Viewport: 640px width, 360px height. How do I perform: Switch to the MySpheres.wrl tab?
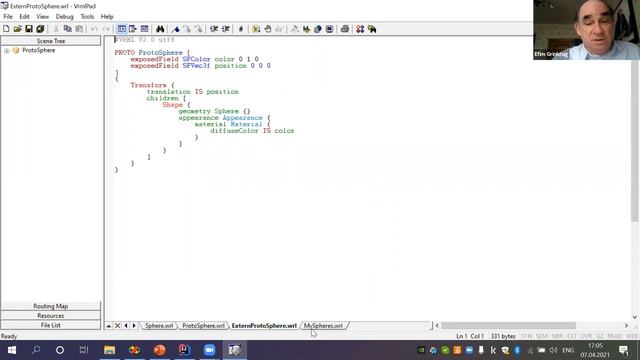(x=323, y=326)
